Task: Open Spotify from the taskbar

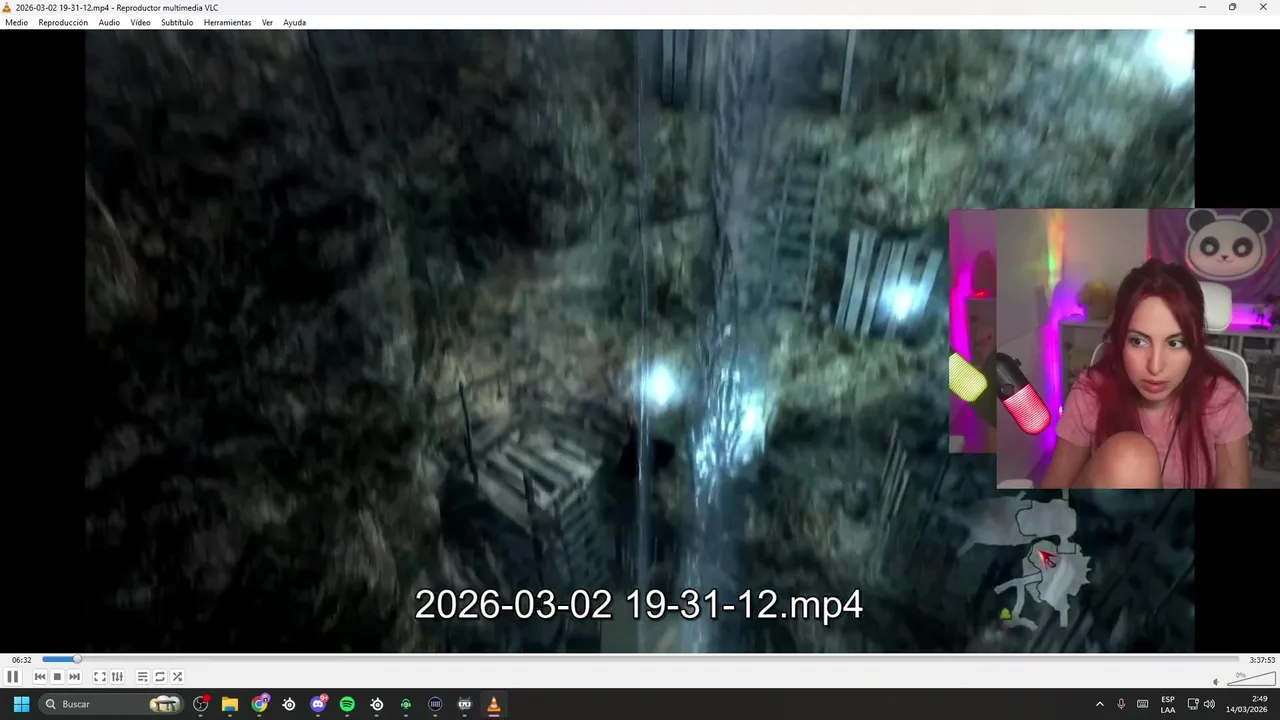Action: pyautogui.click(x=347, y=704)
